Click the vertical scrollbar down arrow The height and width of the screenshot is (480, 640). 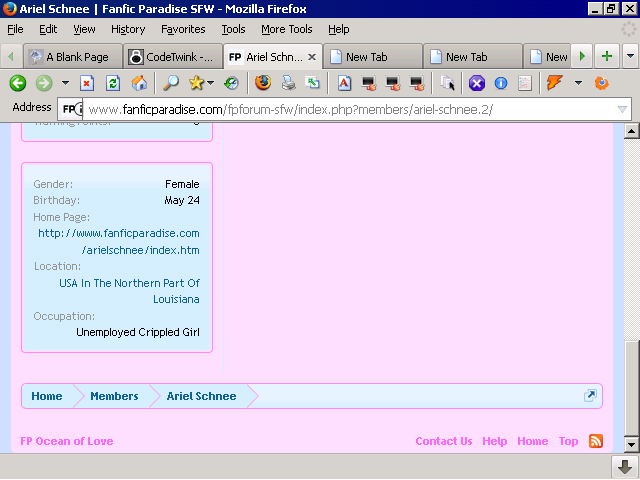[x=631, y=444]
